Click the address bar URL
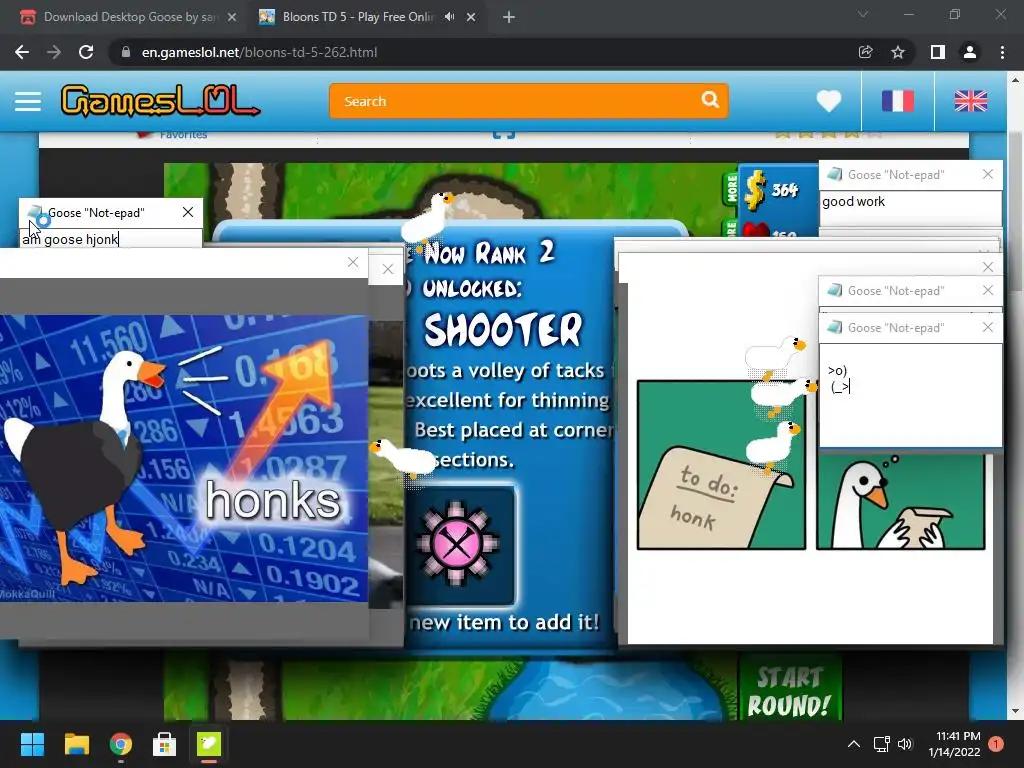 click(259, 52)
